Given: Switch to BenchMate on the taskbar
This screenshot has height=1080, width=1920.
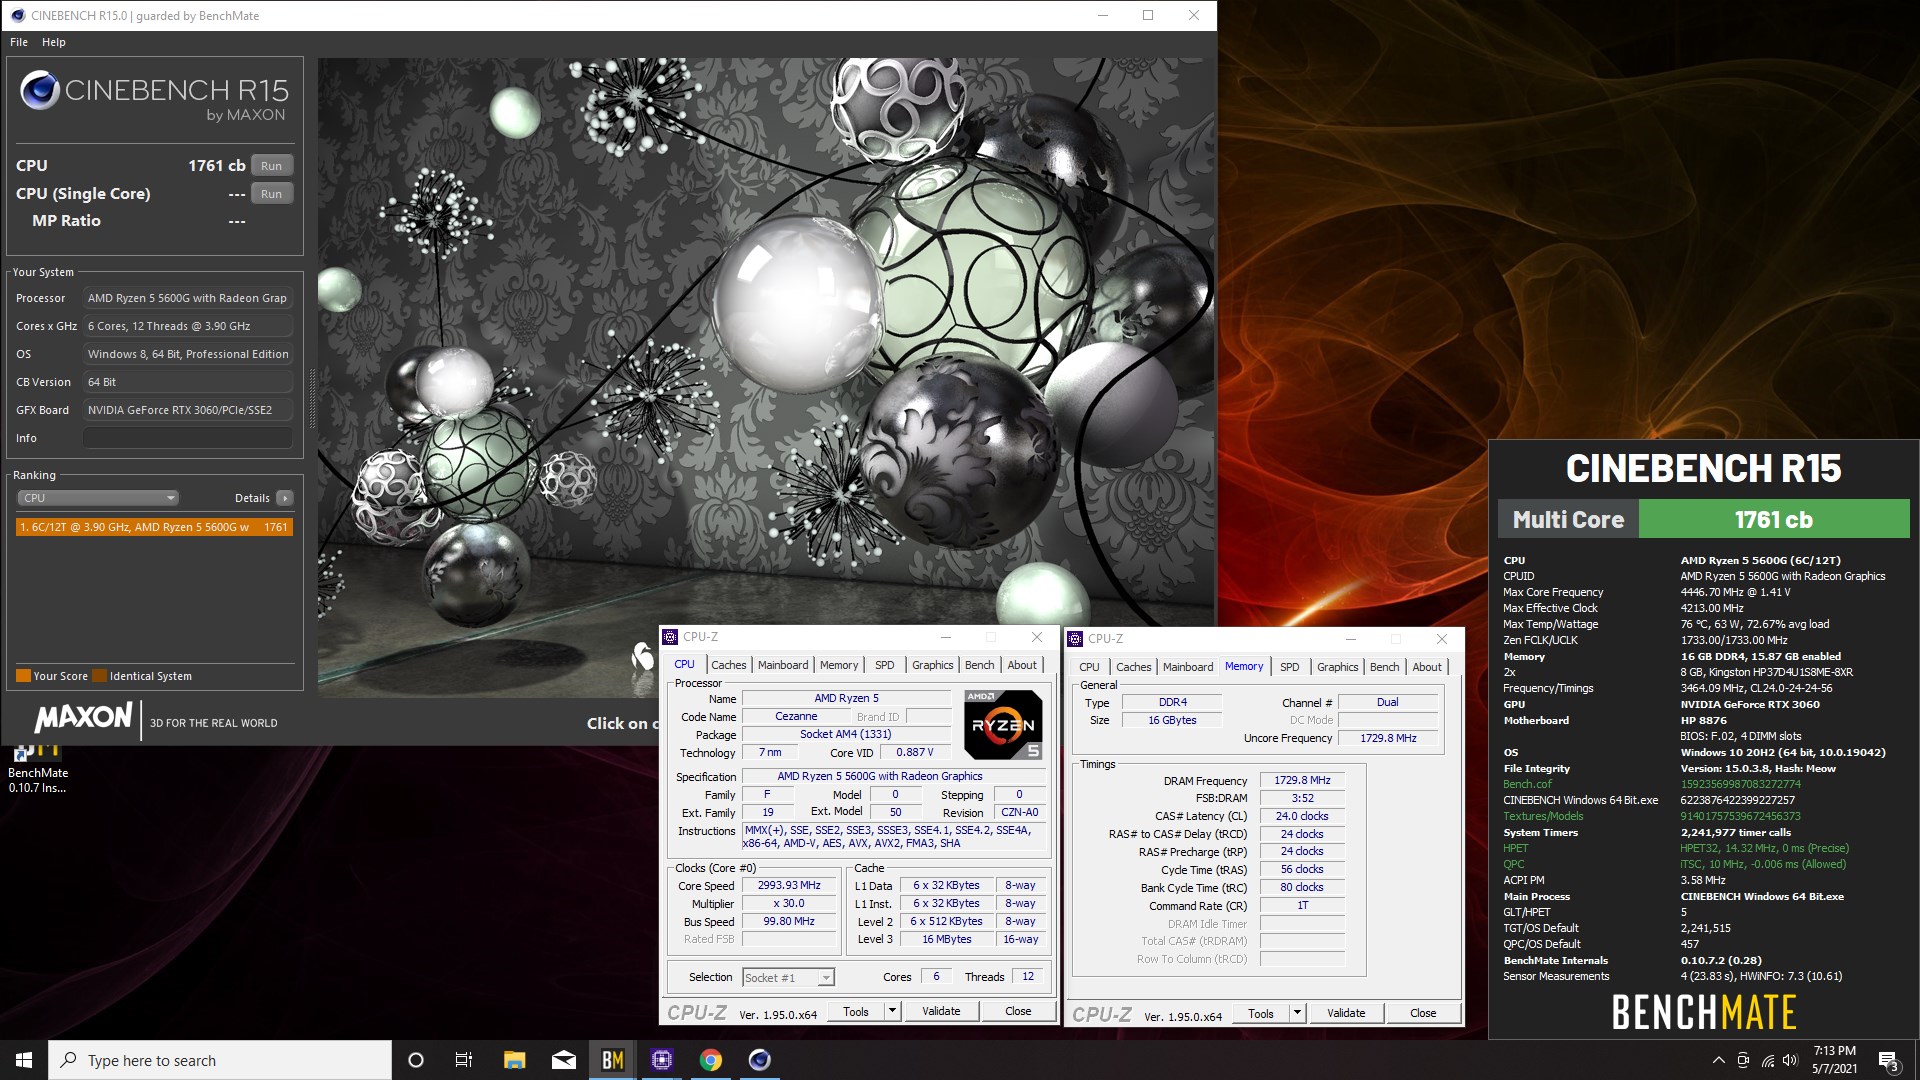Looking at the screenshot, I should click(x=613, y=1060).
